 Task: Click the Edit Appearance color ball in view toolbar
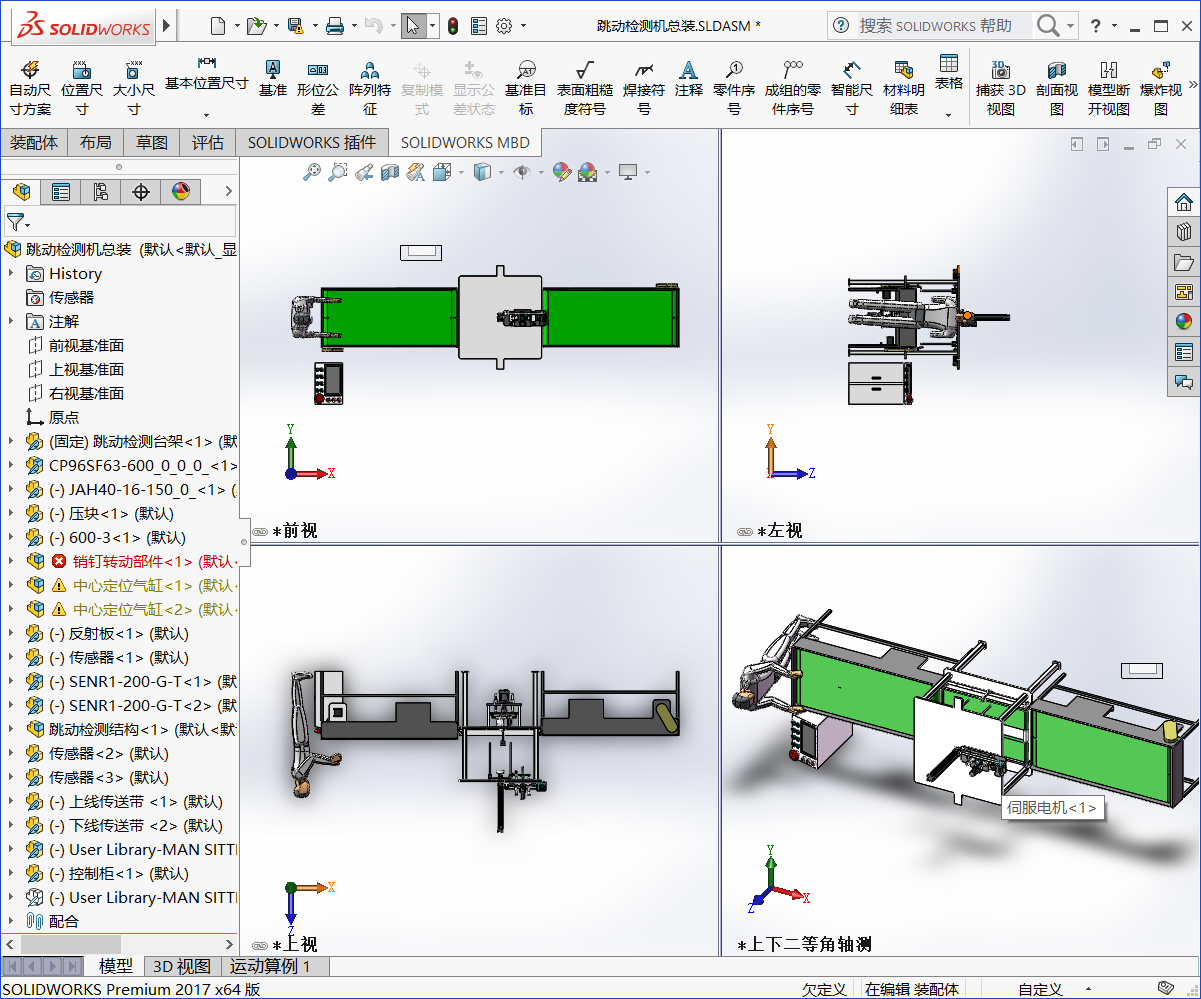[x=562, y=173]
